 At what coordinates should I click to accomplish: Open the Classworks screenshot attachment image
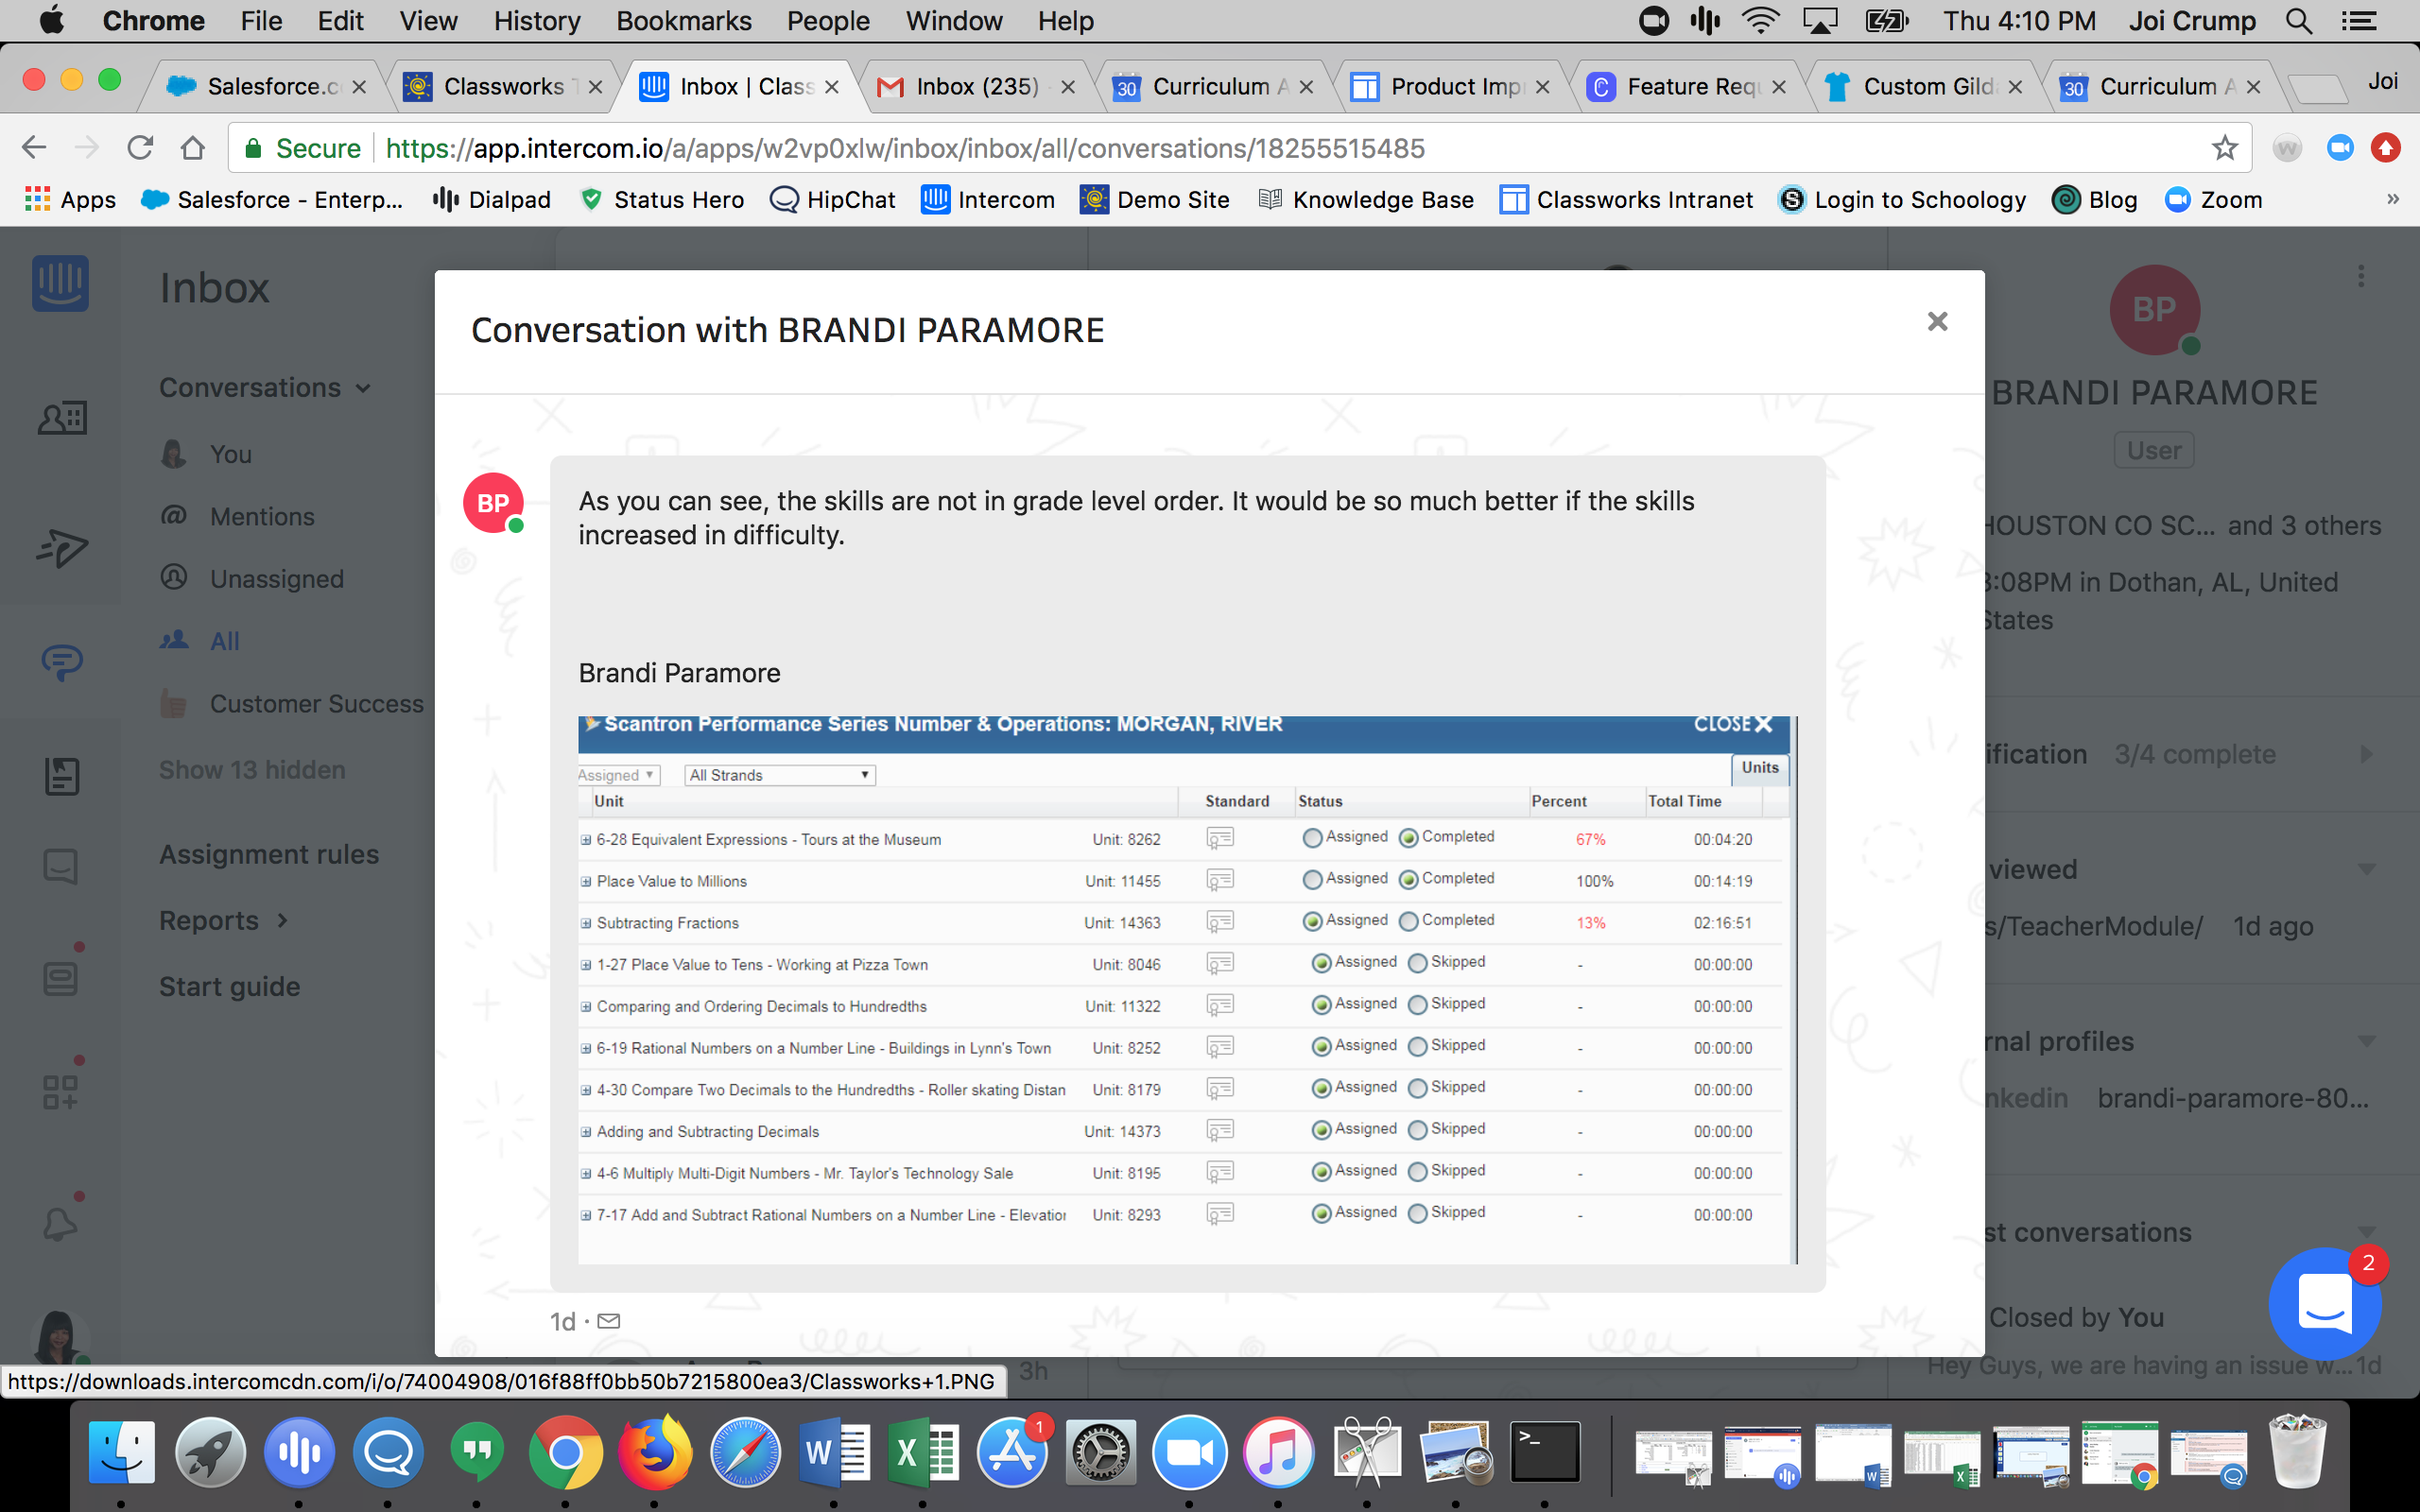1187,990
